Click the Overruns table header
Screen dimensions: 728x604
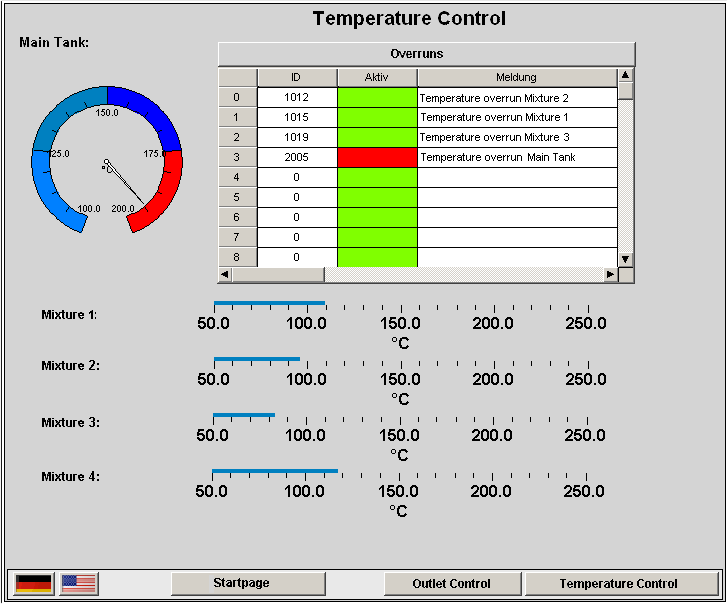tap(426, 53)
